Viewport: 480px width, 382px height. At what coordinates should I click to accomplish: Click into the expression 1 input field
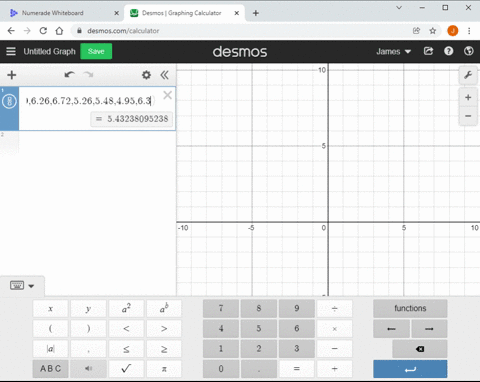90,101
